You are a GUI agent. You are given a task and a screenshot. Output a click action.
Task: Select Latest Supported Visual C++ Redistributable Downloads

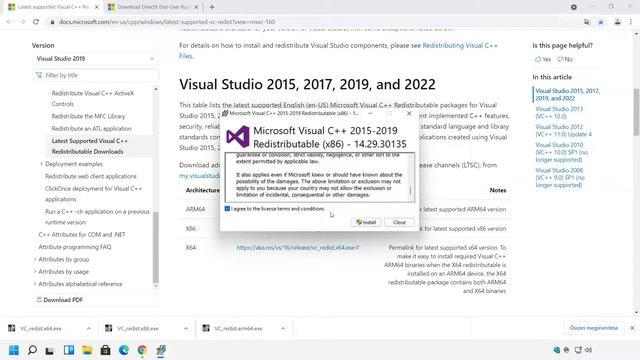point(89,146)
